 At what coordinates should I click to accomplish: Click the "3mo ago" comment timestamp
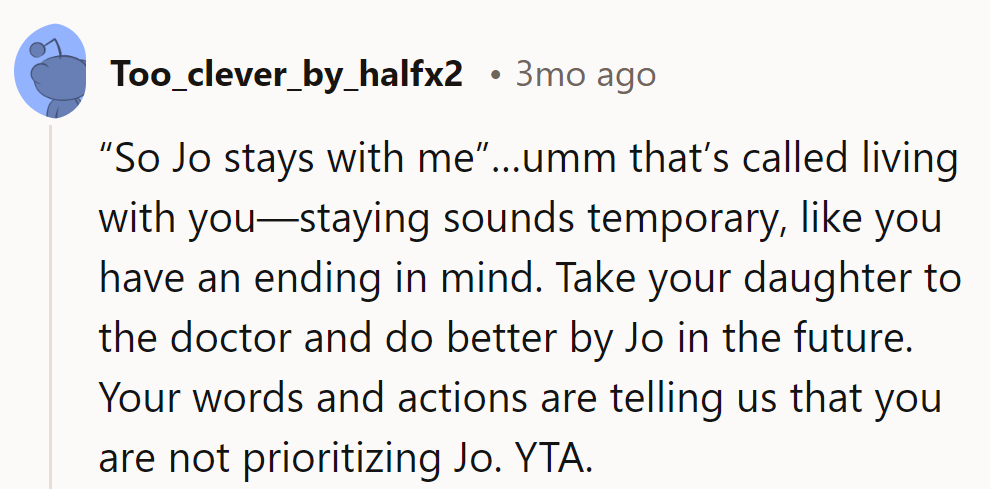pos(585,75)
